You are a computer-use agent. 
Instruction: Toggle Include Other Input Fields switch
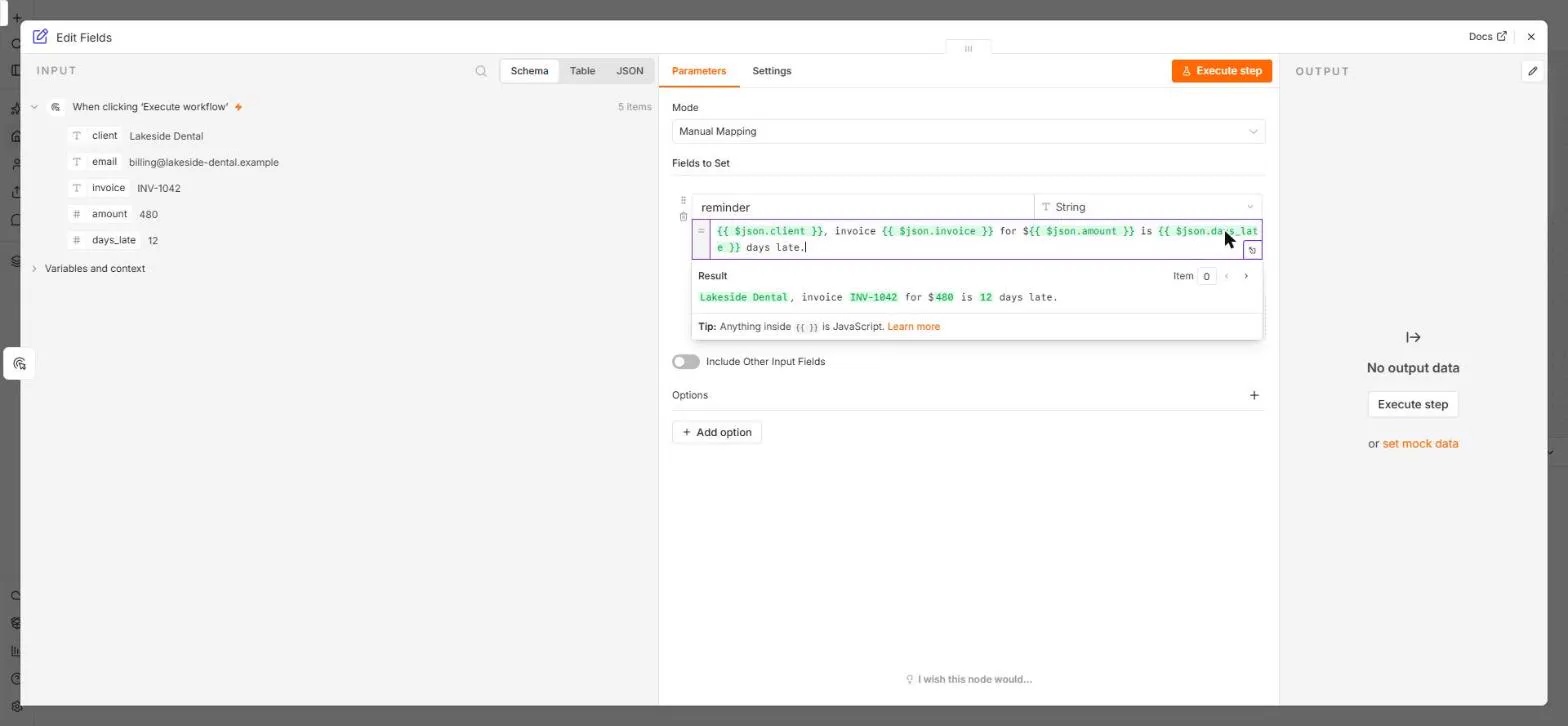(686, 361)
